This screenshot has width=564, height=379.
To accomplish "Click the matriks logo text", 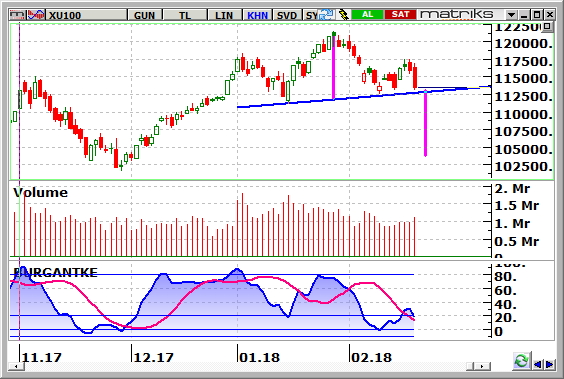I will pyautogui.click(x=457, y=14).
